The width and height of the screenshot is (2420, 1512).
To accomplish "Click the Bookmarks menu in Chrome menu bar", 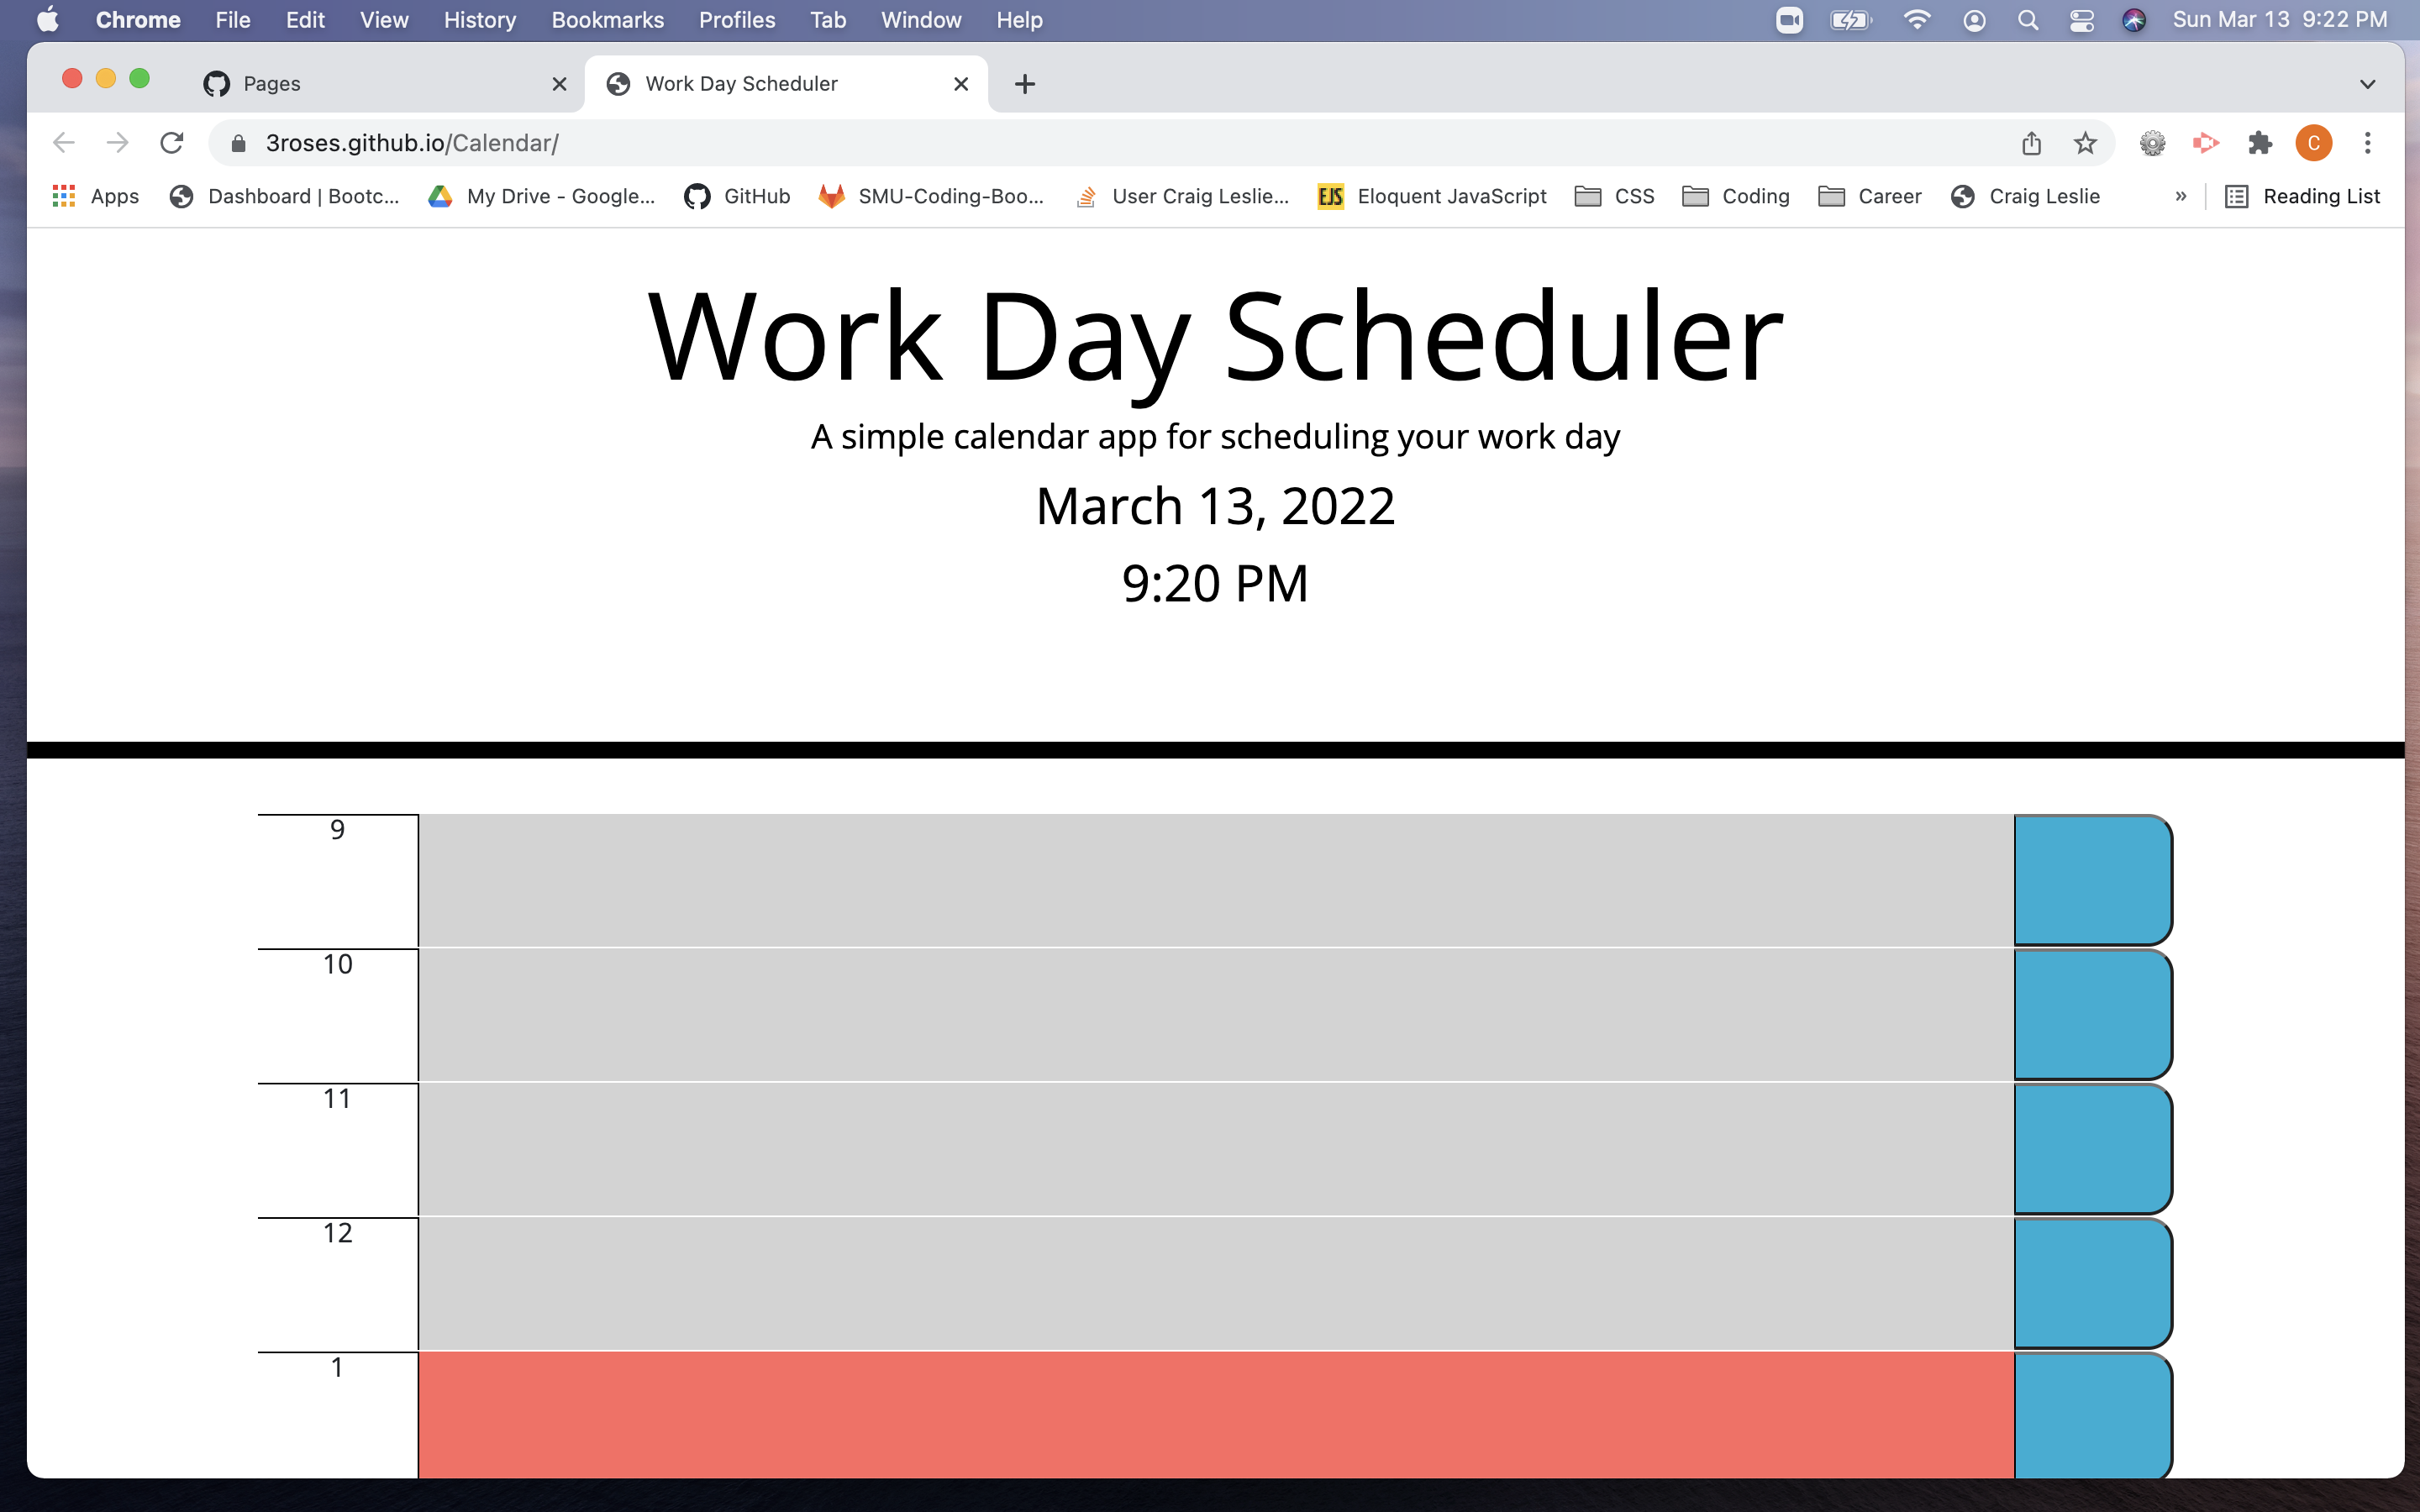I will tap(604, 19).
